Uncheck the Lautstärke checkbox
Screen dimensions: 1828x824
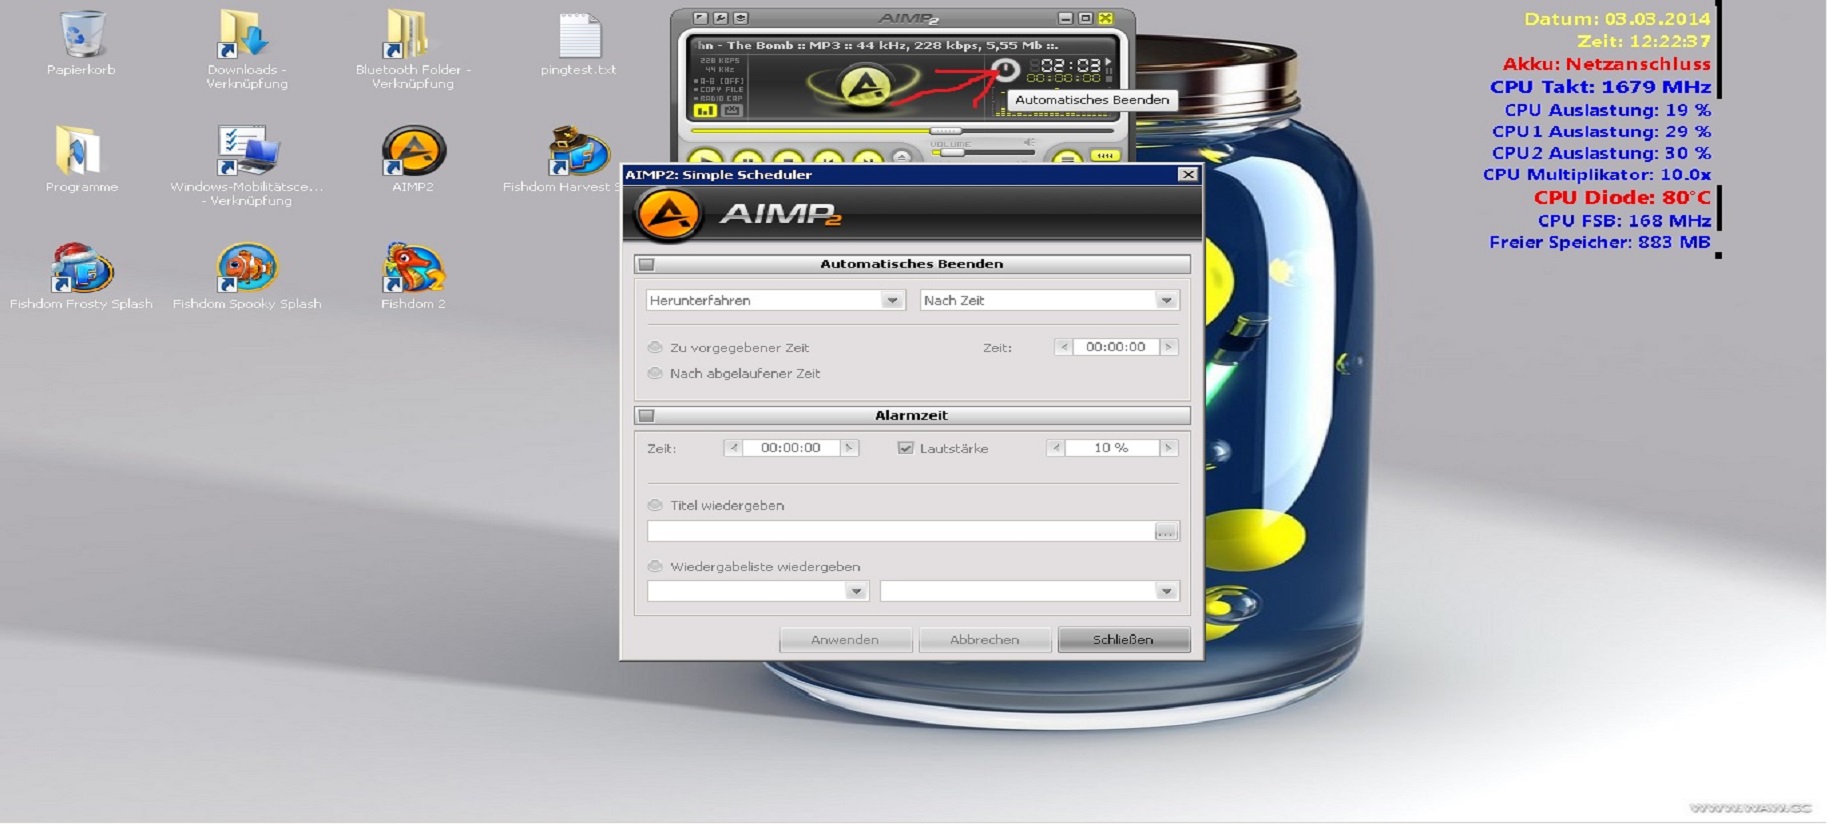pos(905,448)
